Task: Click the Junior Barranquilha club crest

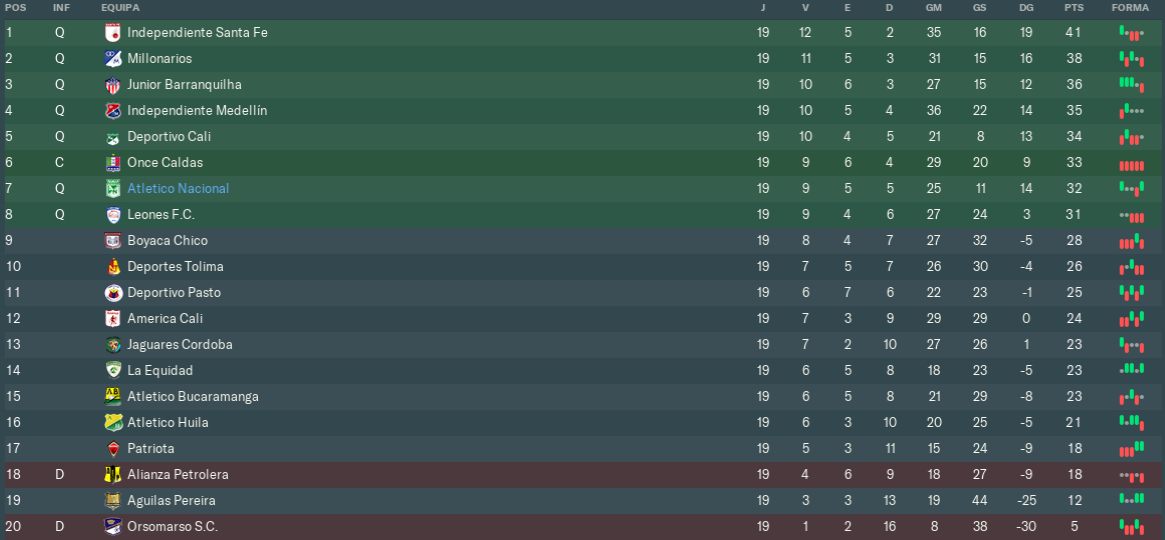Action: tap(112, 85)
